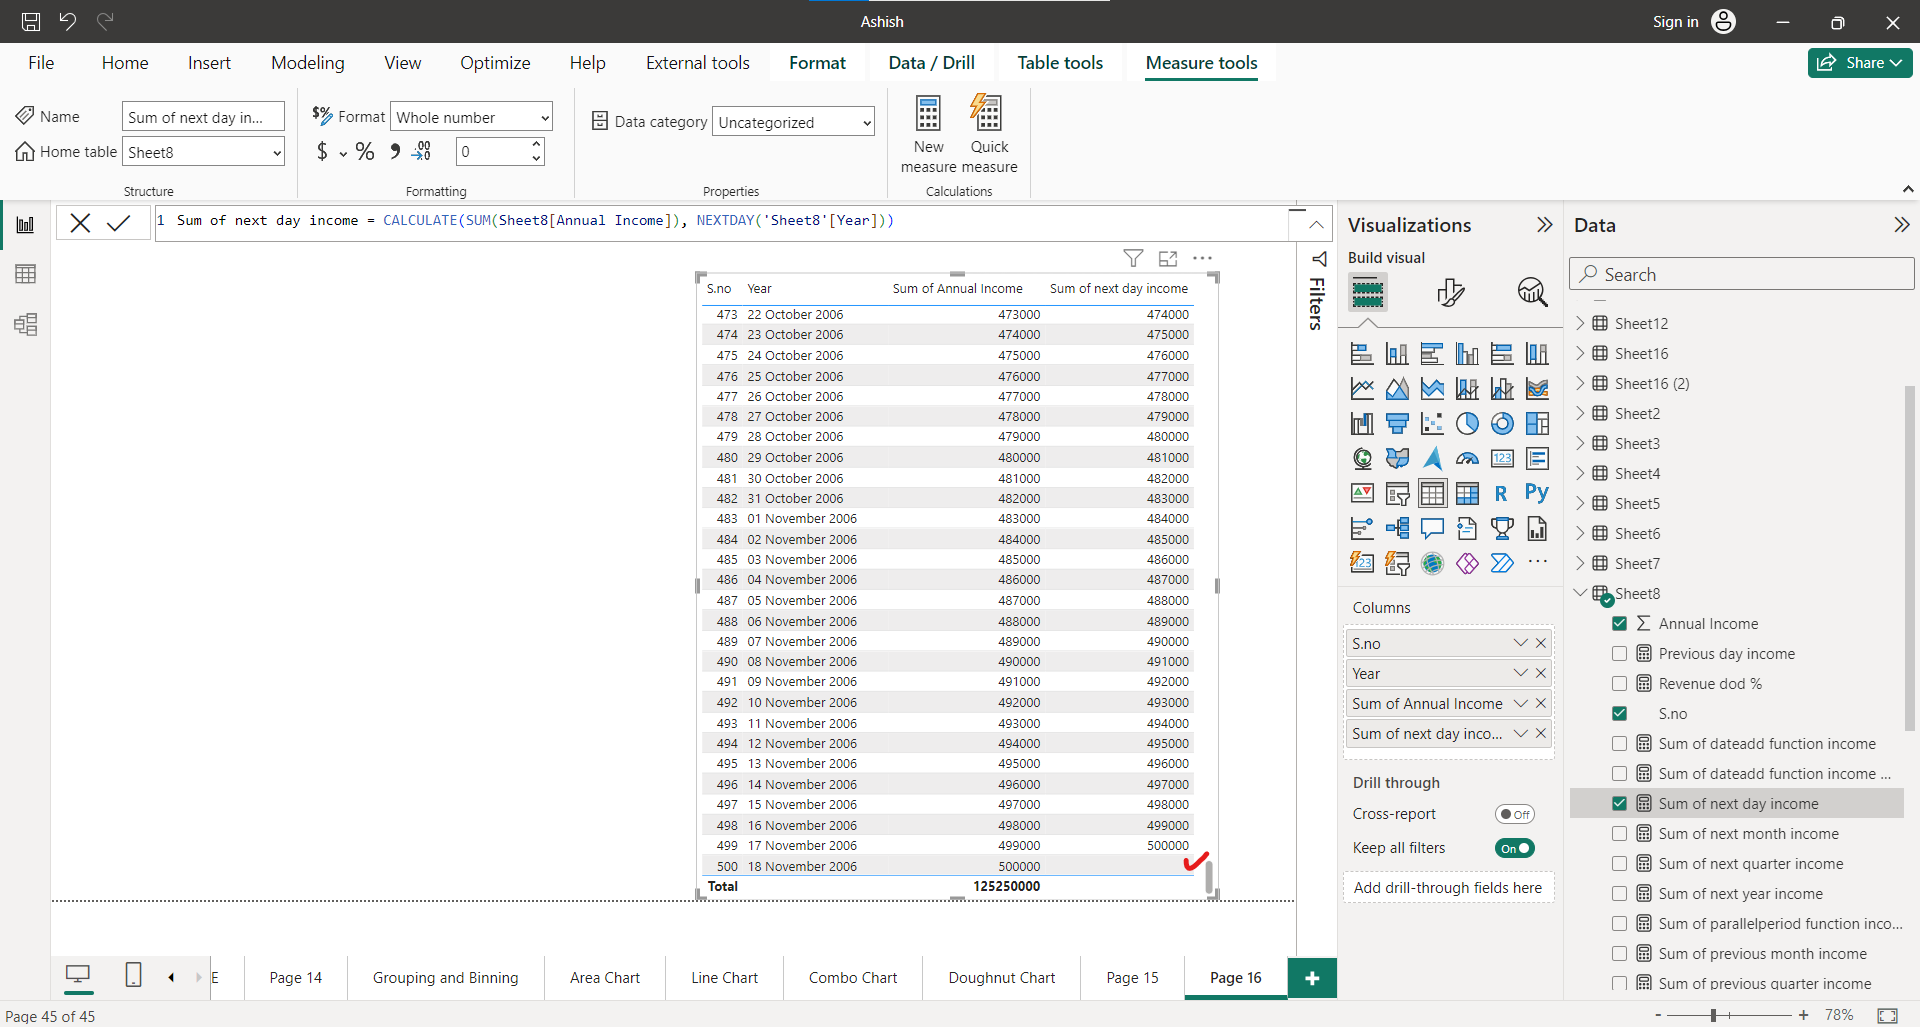This screenshot has height=1027, width=1920.
Task: Commit the DAX formula with the checkmark
Action: tap(119, 222)
